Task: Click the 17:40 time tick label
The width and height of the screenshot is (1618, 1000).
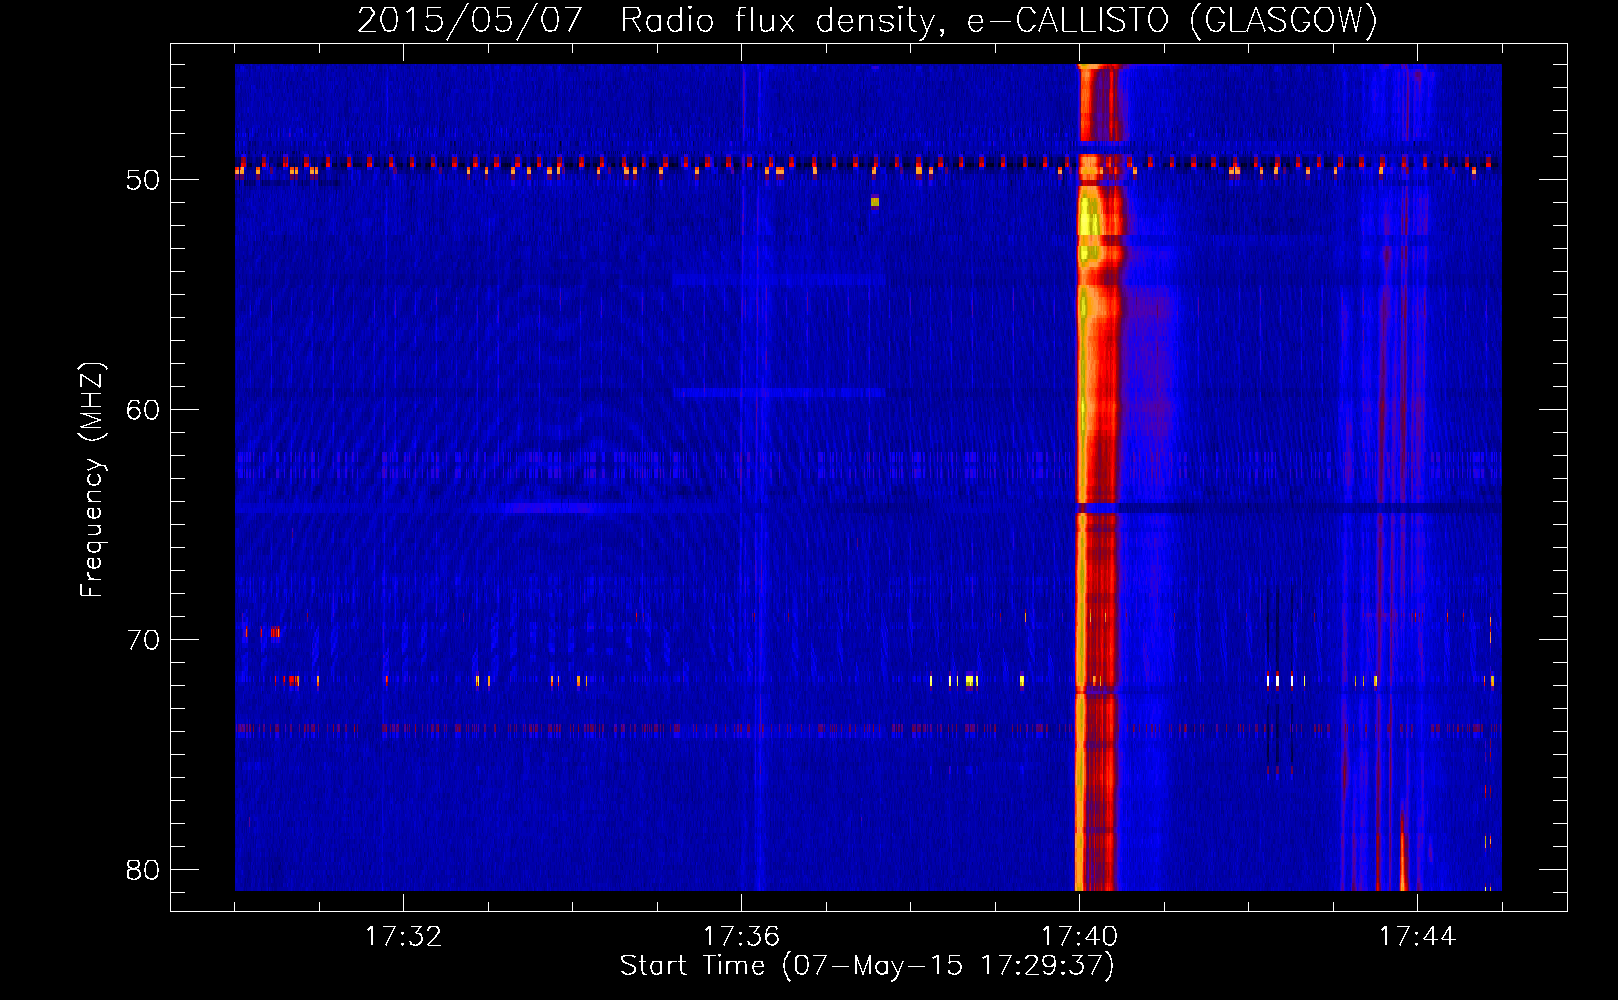Action: pos(1079,937)
